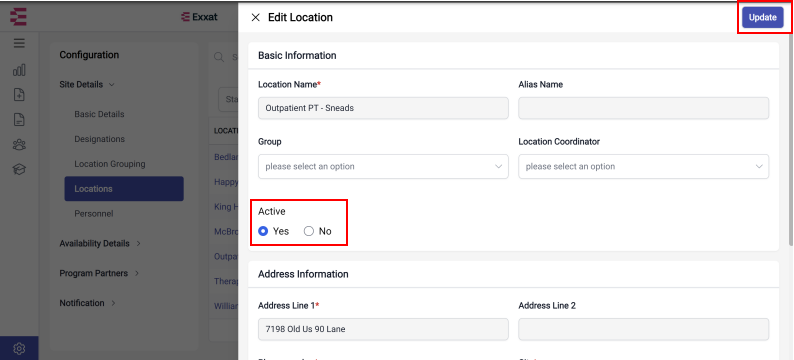Collapse the Site Details section
The image size is (794, 360).
87,85
